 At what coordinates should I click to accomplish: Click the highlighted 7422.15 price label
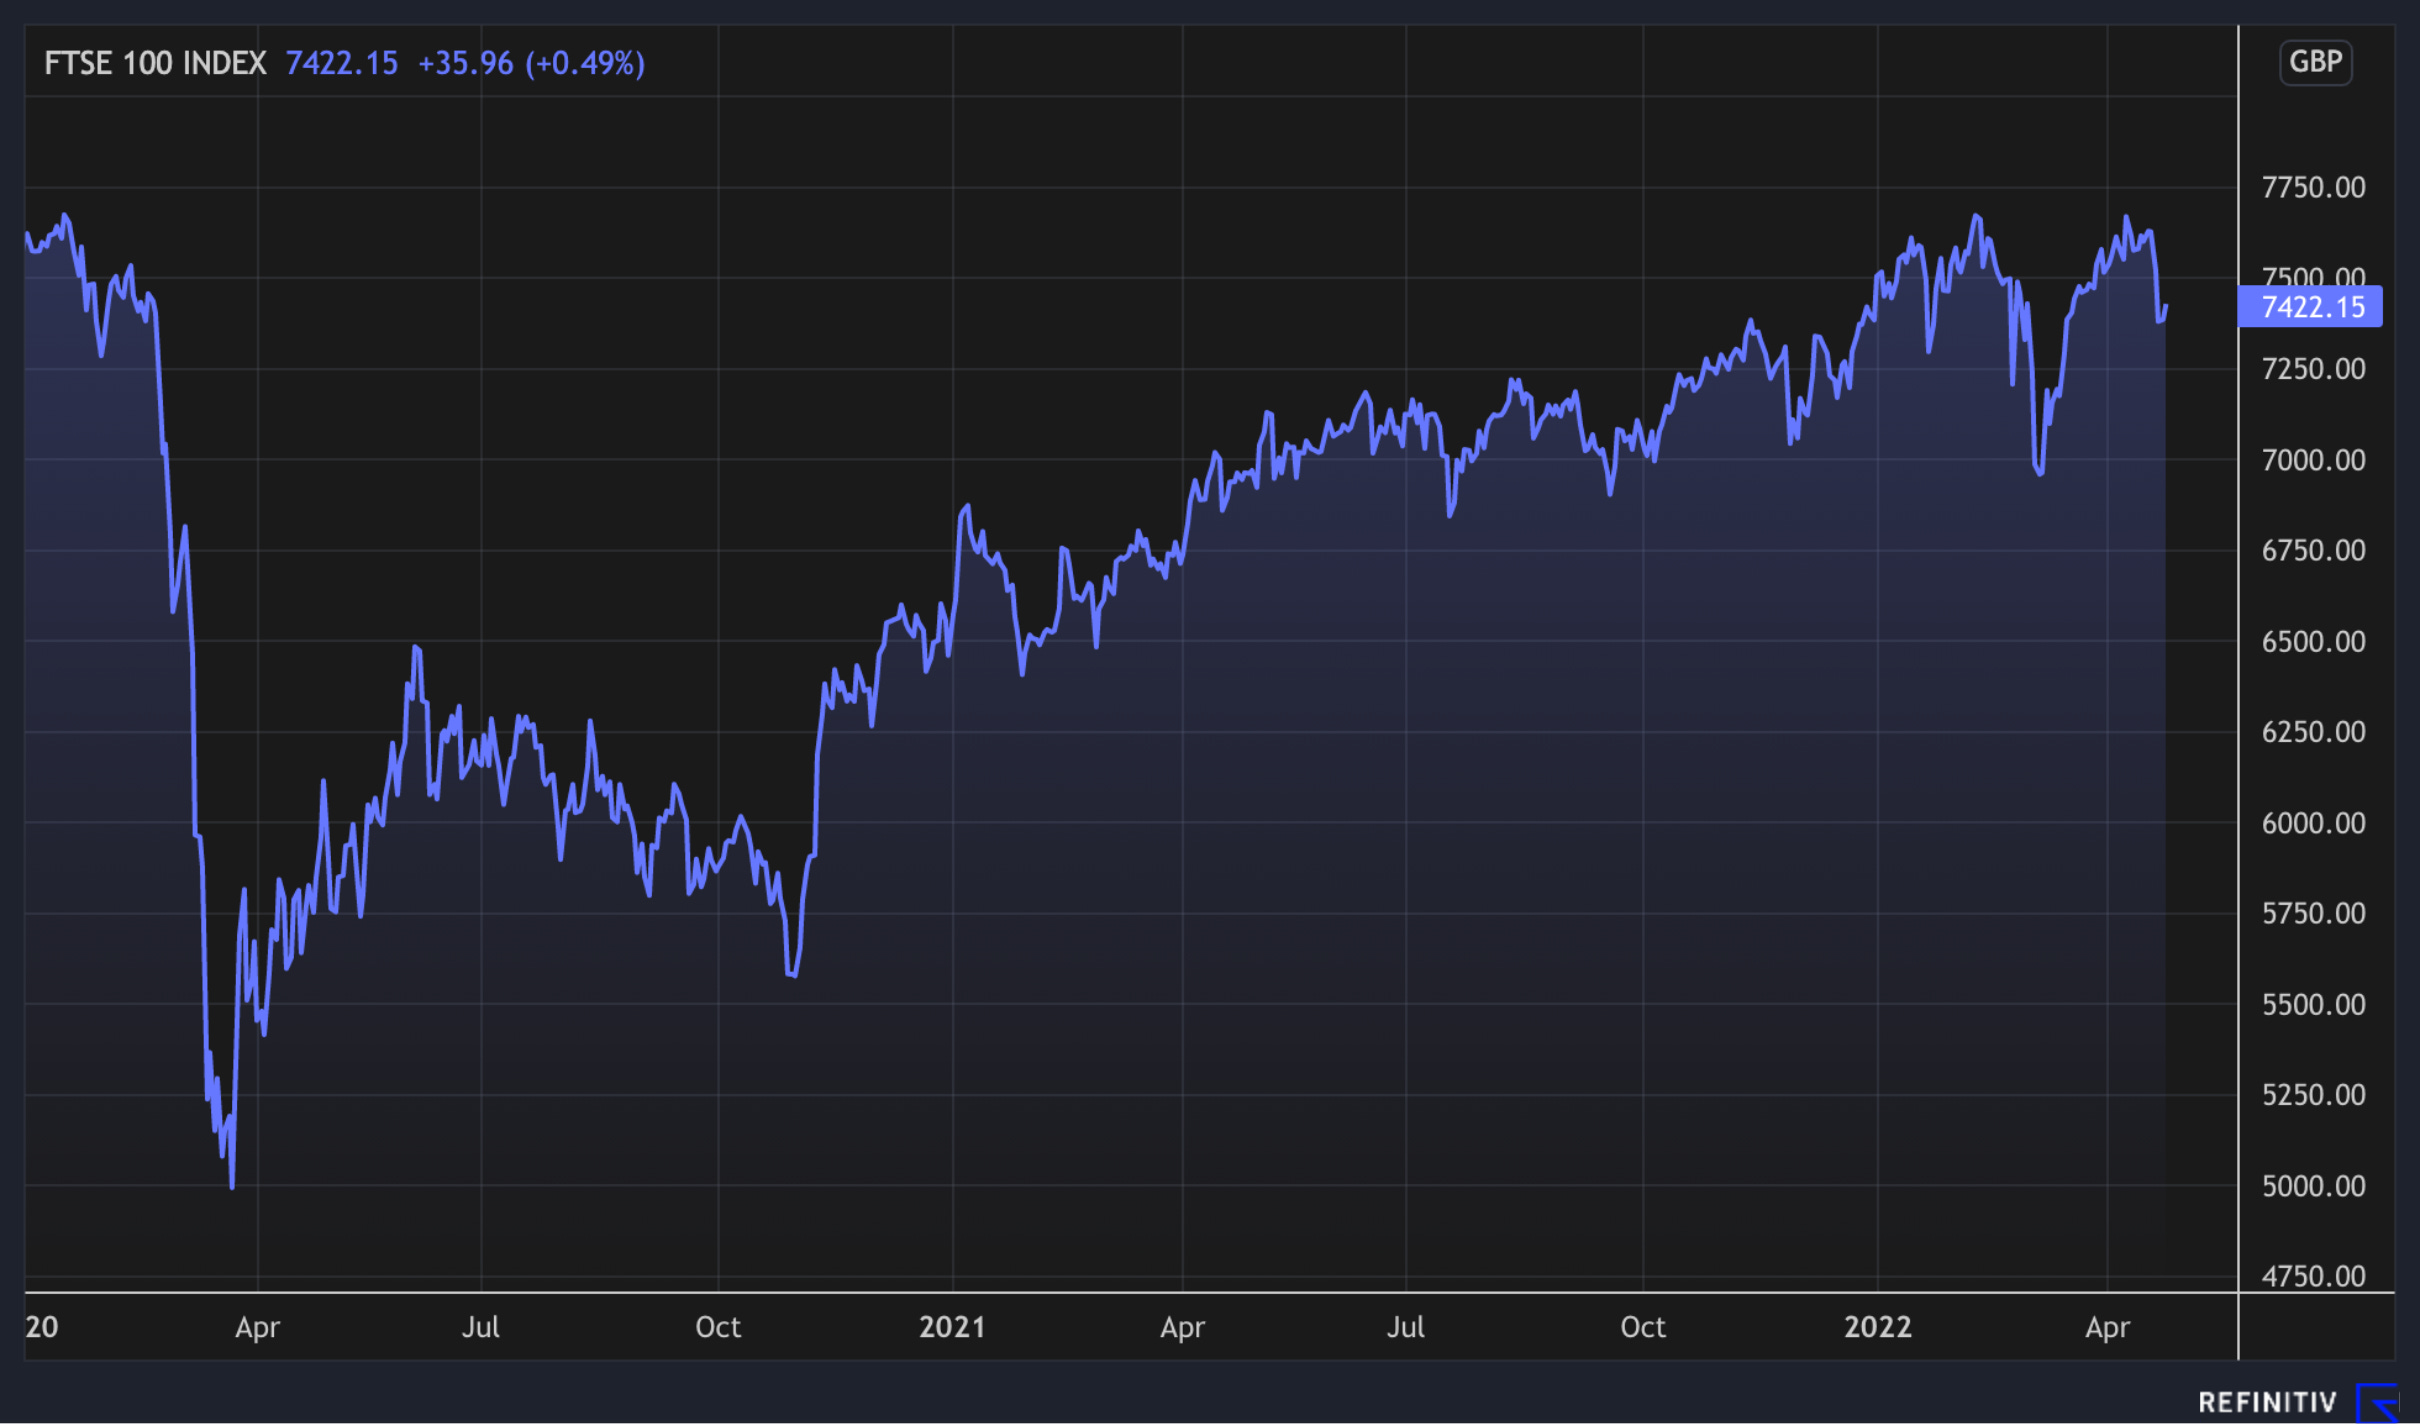tap(2310, 306)
